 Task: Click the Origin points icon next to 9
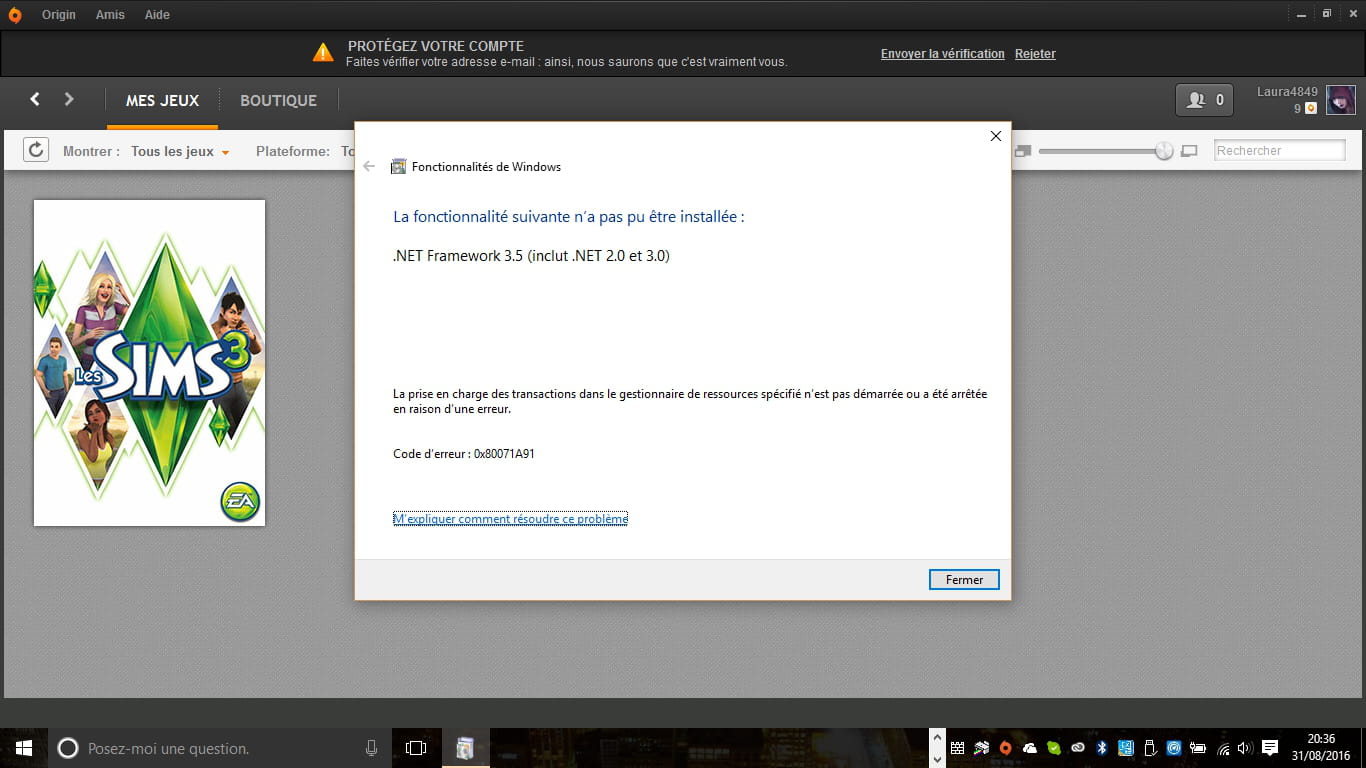coord(1311,108)
